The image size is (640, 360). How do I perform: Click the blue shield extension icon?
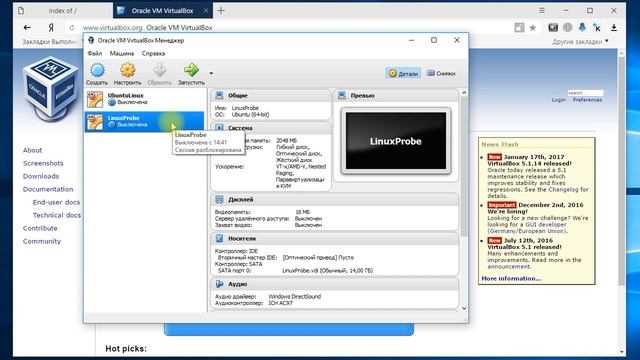pyautogui.click(x=582, y=27)
